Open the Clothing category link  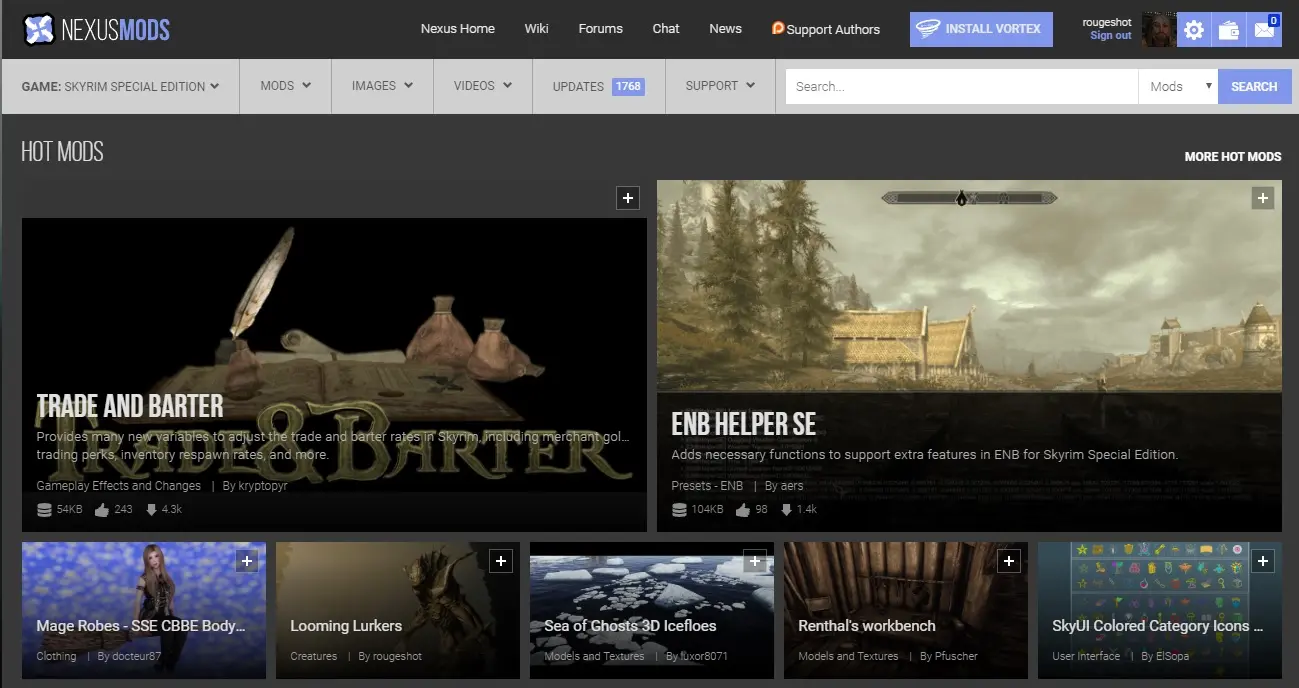(56, 657)
